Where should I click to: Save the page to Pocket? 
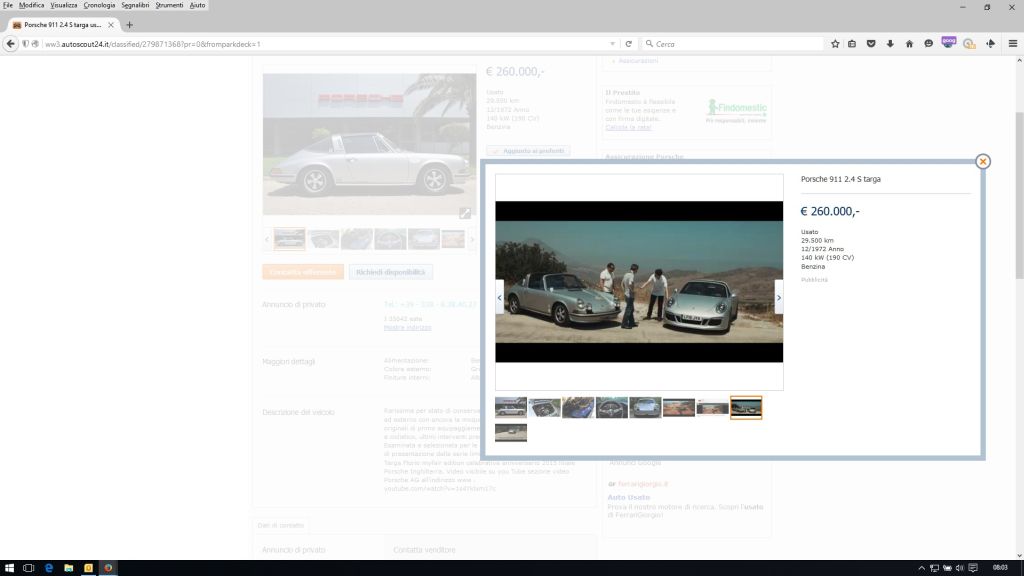pyautogui.click(x=871, y=44)
